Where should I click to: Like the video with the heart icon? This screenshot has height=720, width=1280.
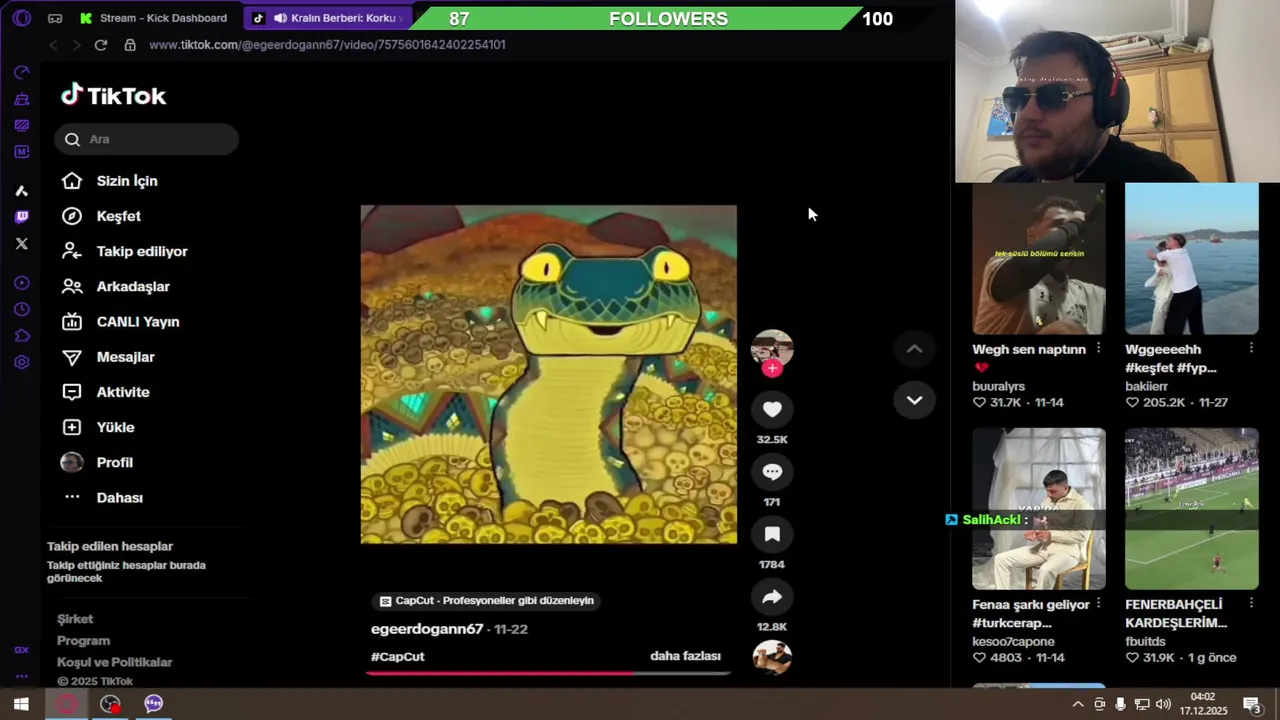pos(772,409)
